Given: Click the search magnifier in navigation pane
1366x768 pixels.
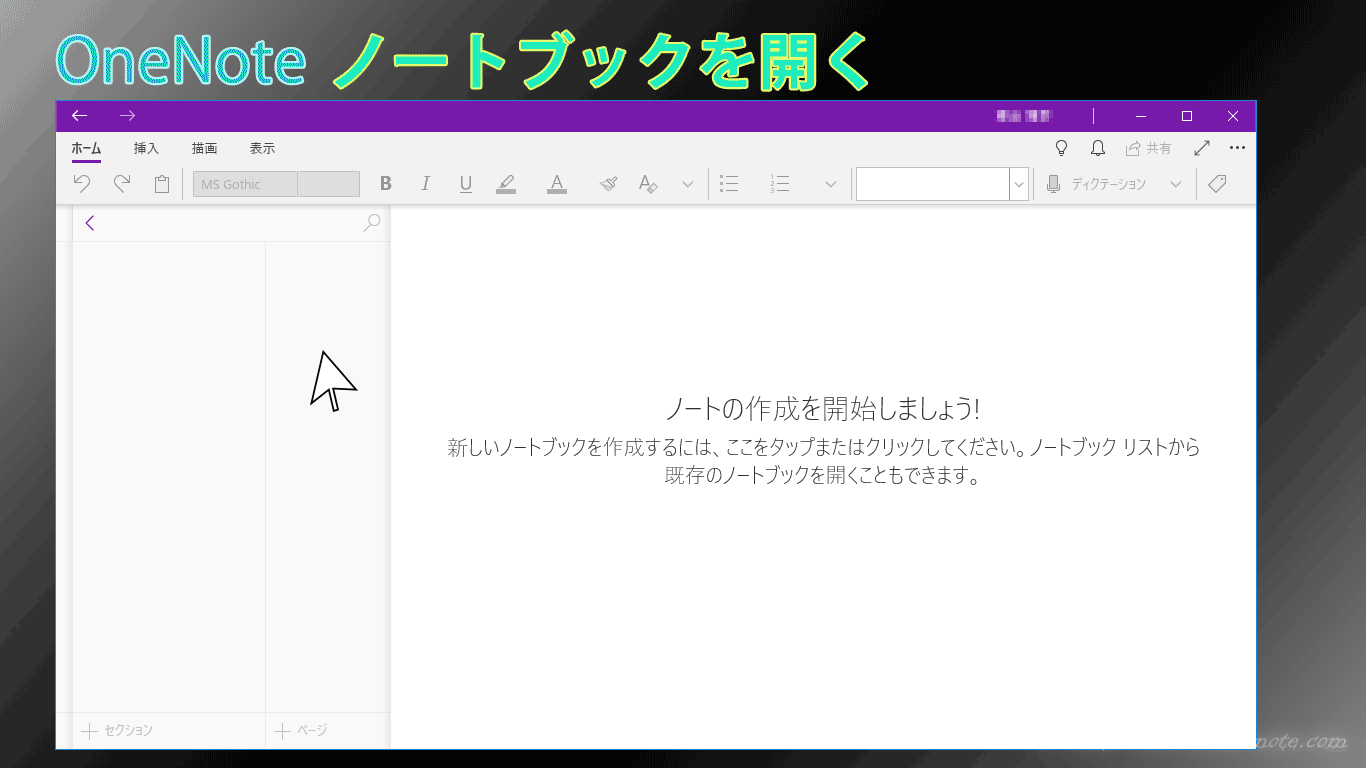Looking at the screenshot, I should tap(372, 223).
